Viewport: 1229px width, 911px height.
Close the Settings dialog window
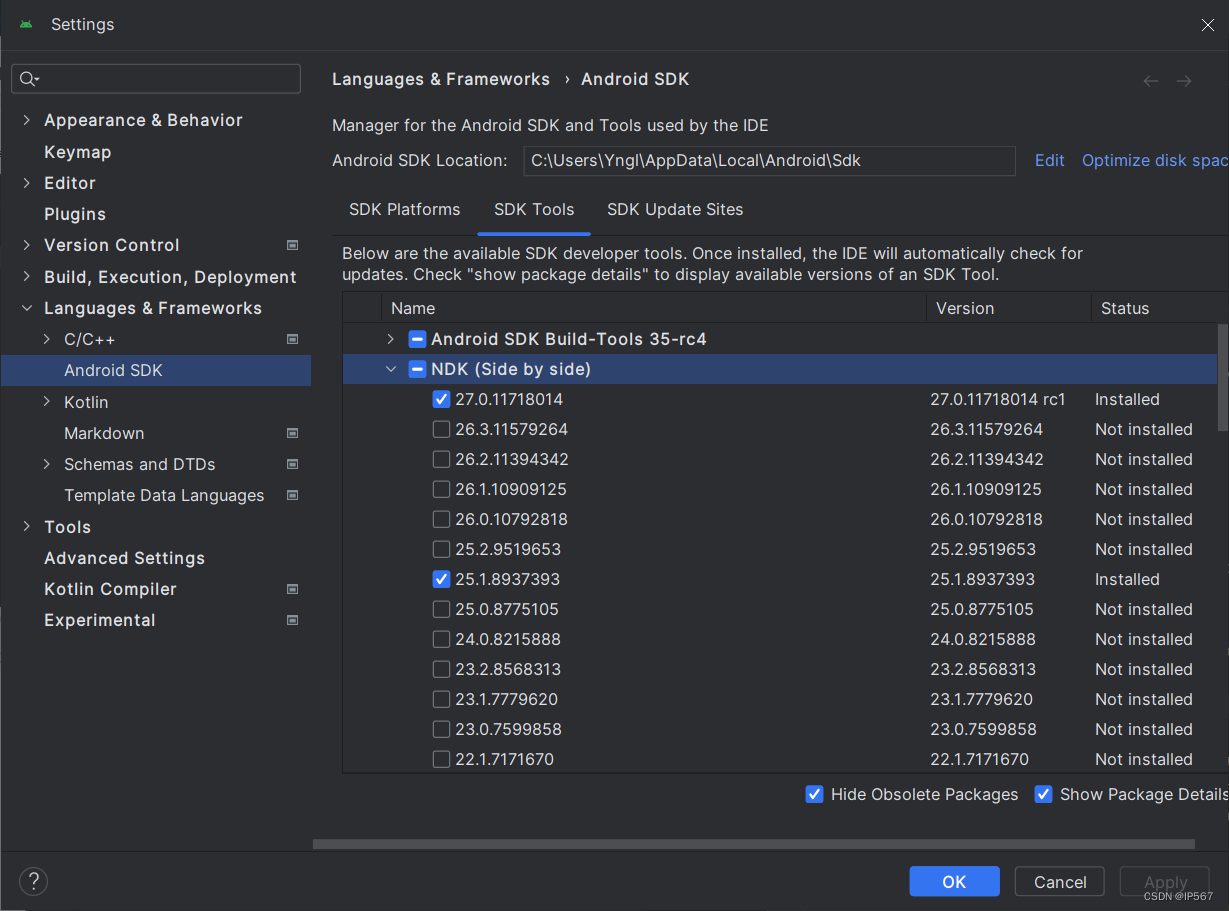coord(1208,25)
